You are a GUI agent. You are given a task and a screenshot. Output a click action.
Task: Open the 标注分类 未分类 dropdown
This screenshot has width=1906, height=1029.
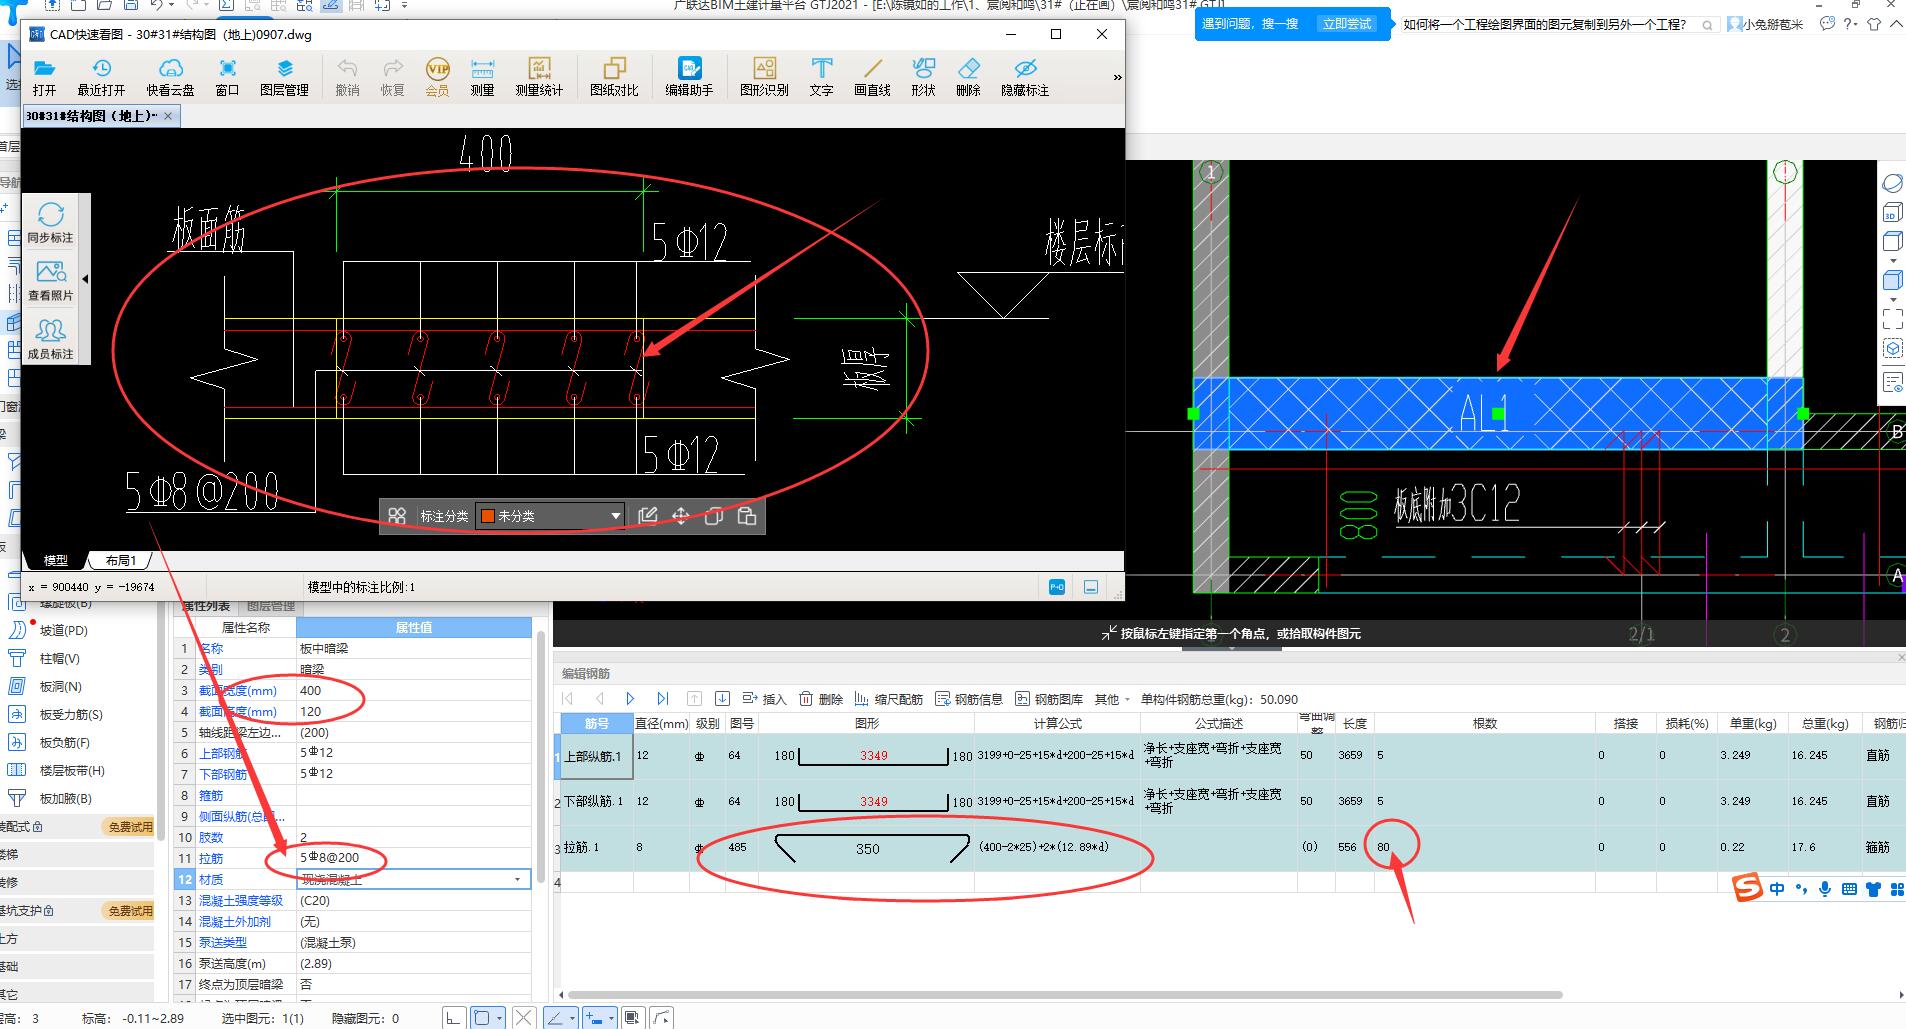click(x=550, y=516)
